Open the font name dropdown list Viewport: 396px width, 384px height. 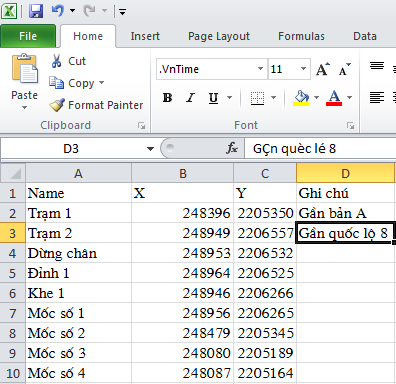pyautogui.click(x=261, y=69)
